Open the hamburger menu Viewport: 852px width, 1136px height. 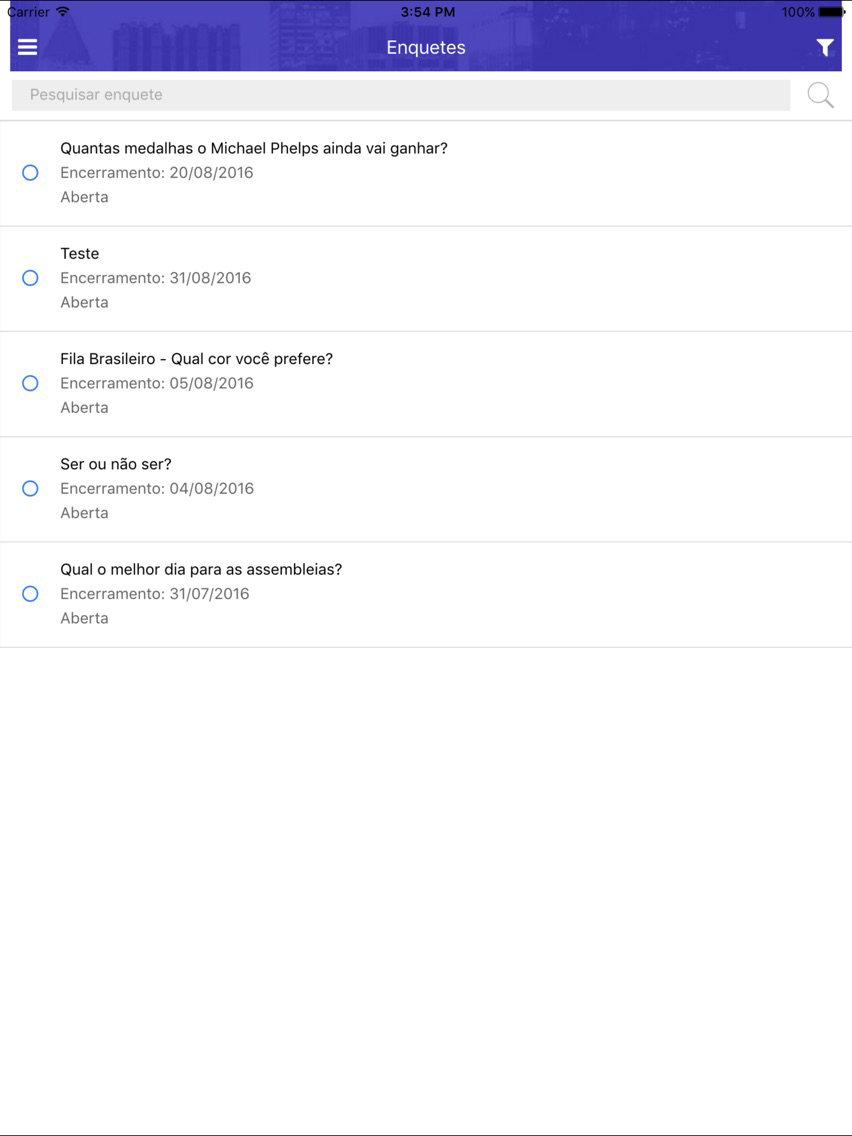click(x=28, y=47)
